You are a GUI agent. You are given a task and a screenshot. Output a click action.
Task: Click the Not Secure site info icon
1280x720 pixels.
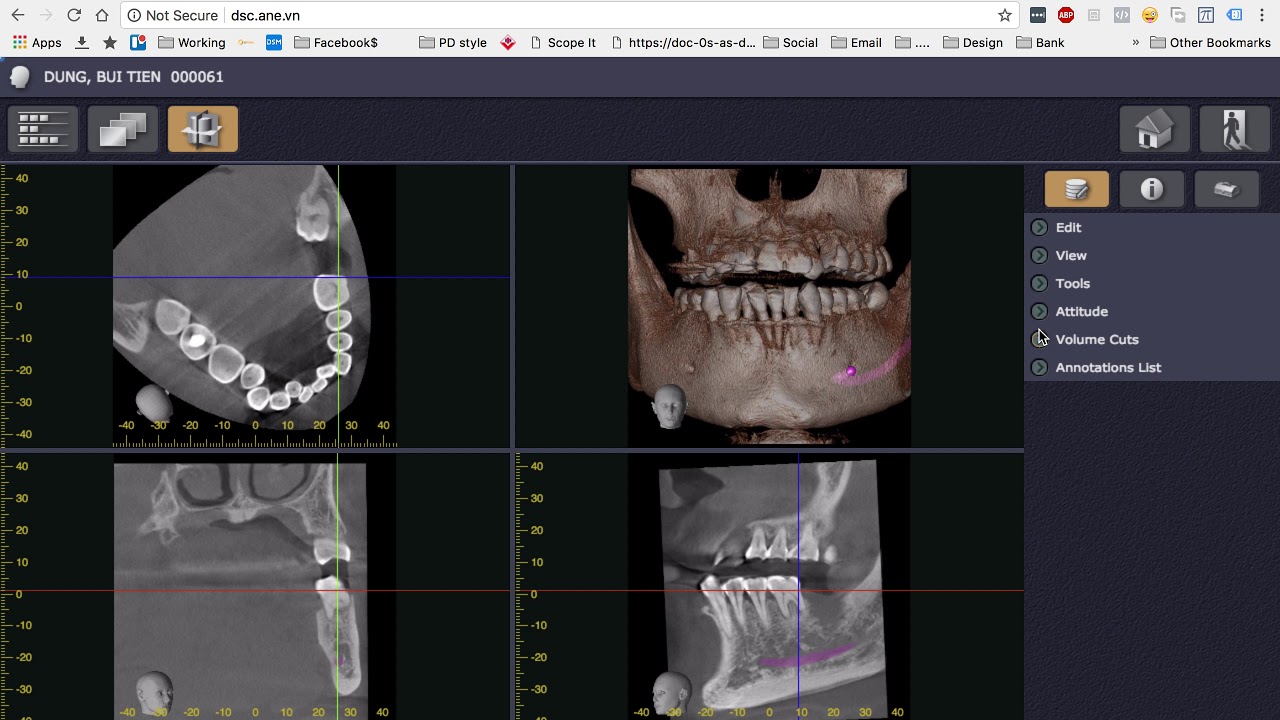click(x=134, y=16)
